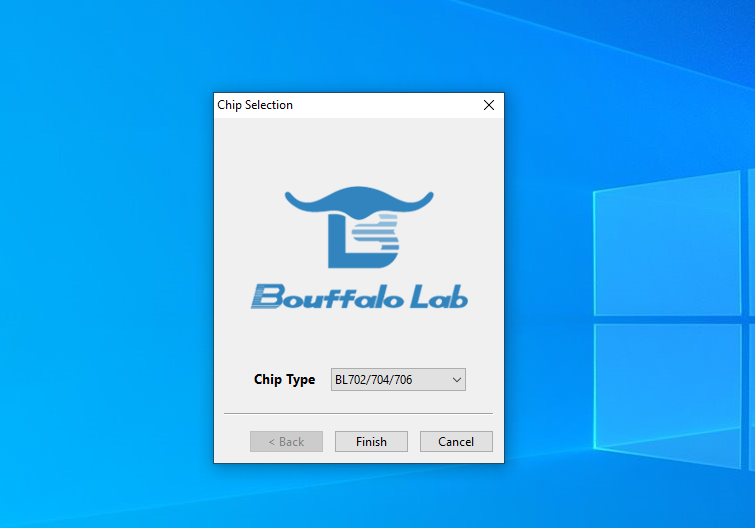Cancel the chip selection dialog
The width and height of the screenshot is (755, 528).
click(456, 441)
